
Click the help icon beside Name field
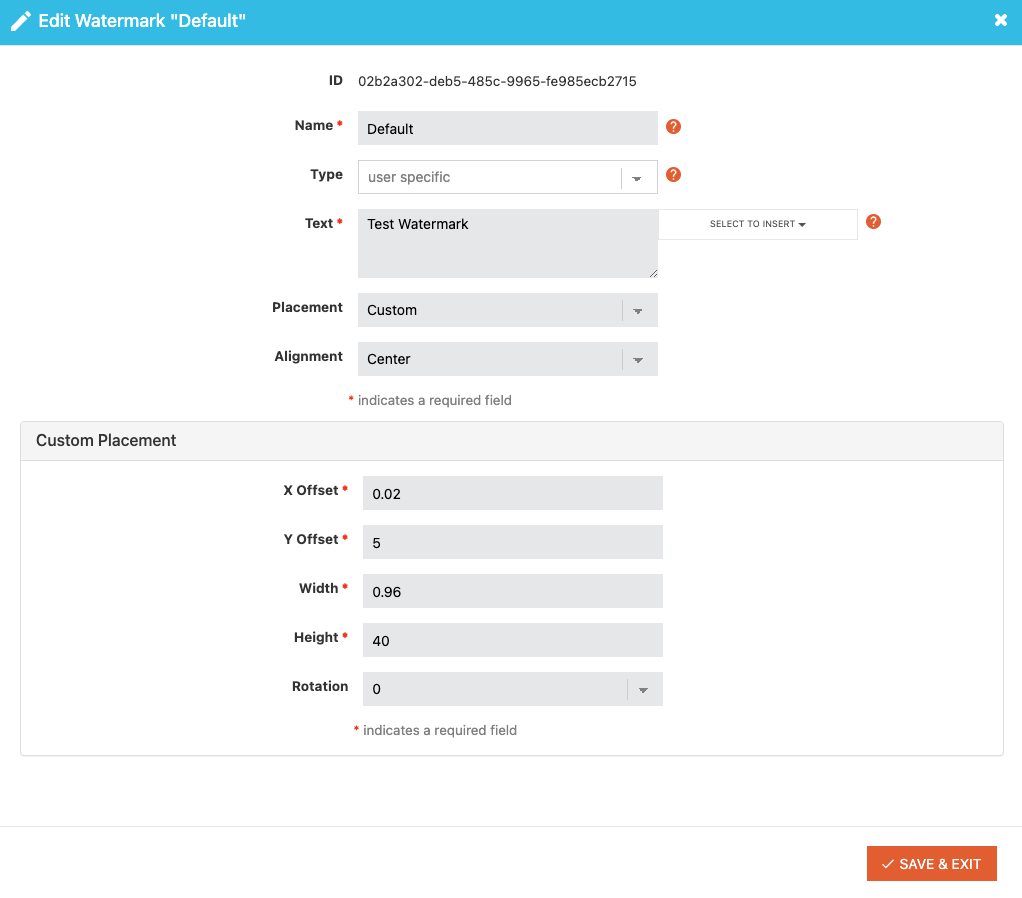coord(673,126)
